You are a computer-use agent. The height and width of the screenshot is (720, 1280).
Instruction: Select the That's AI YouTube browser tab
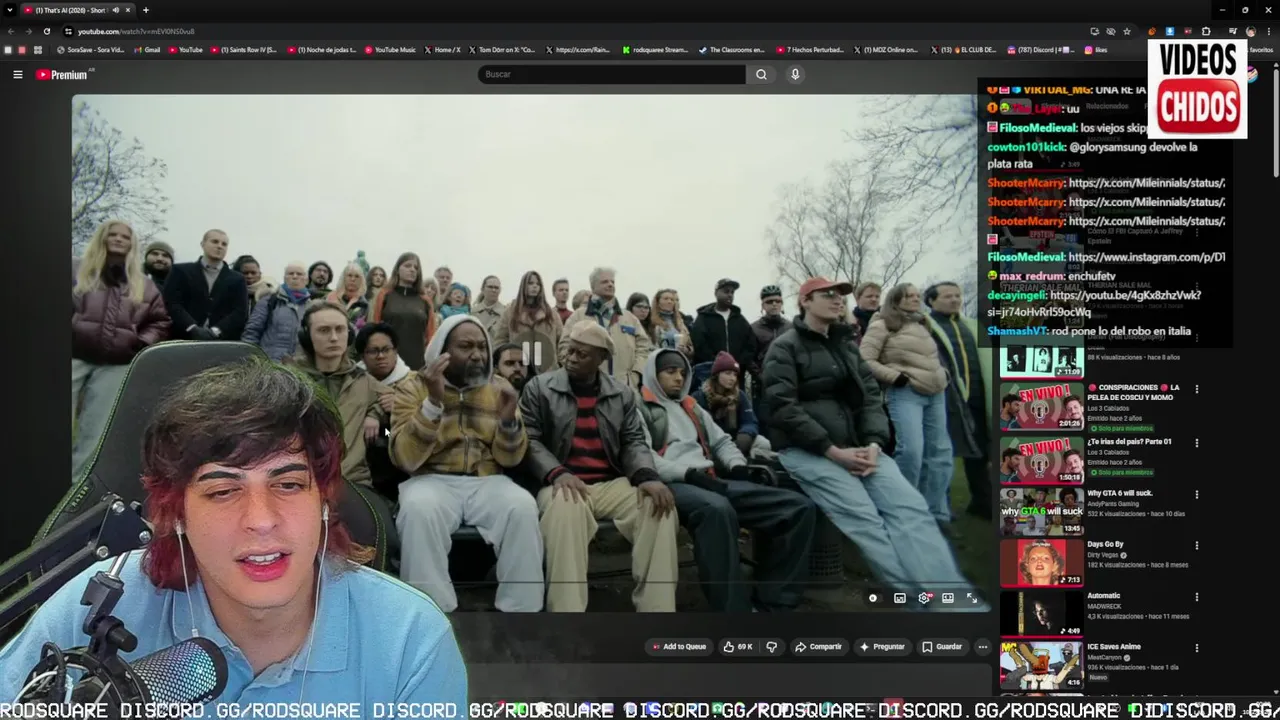pos(78,10)
